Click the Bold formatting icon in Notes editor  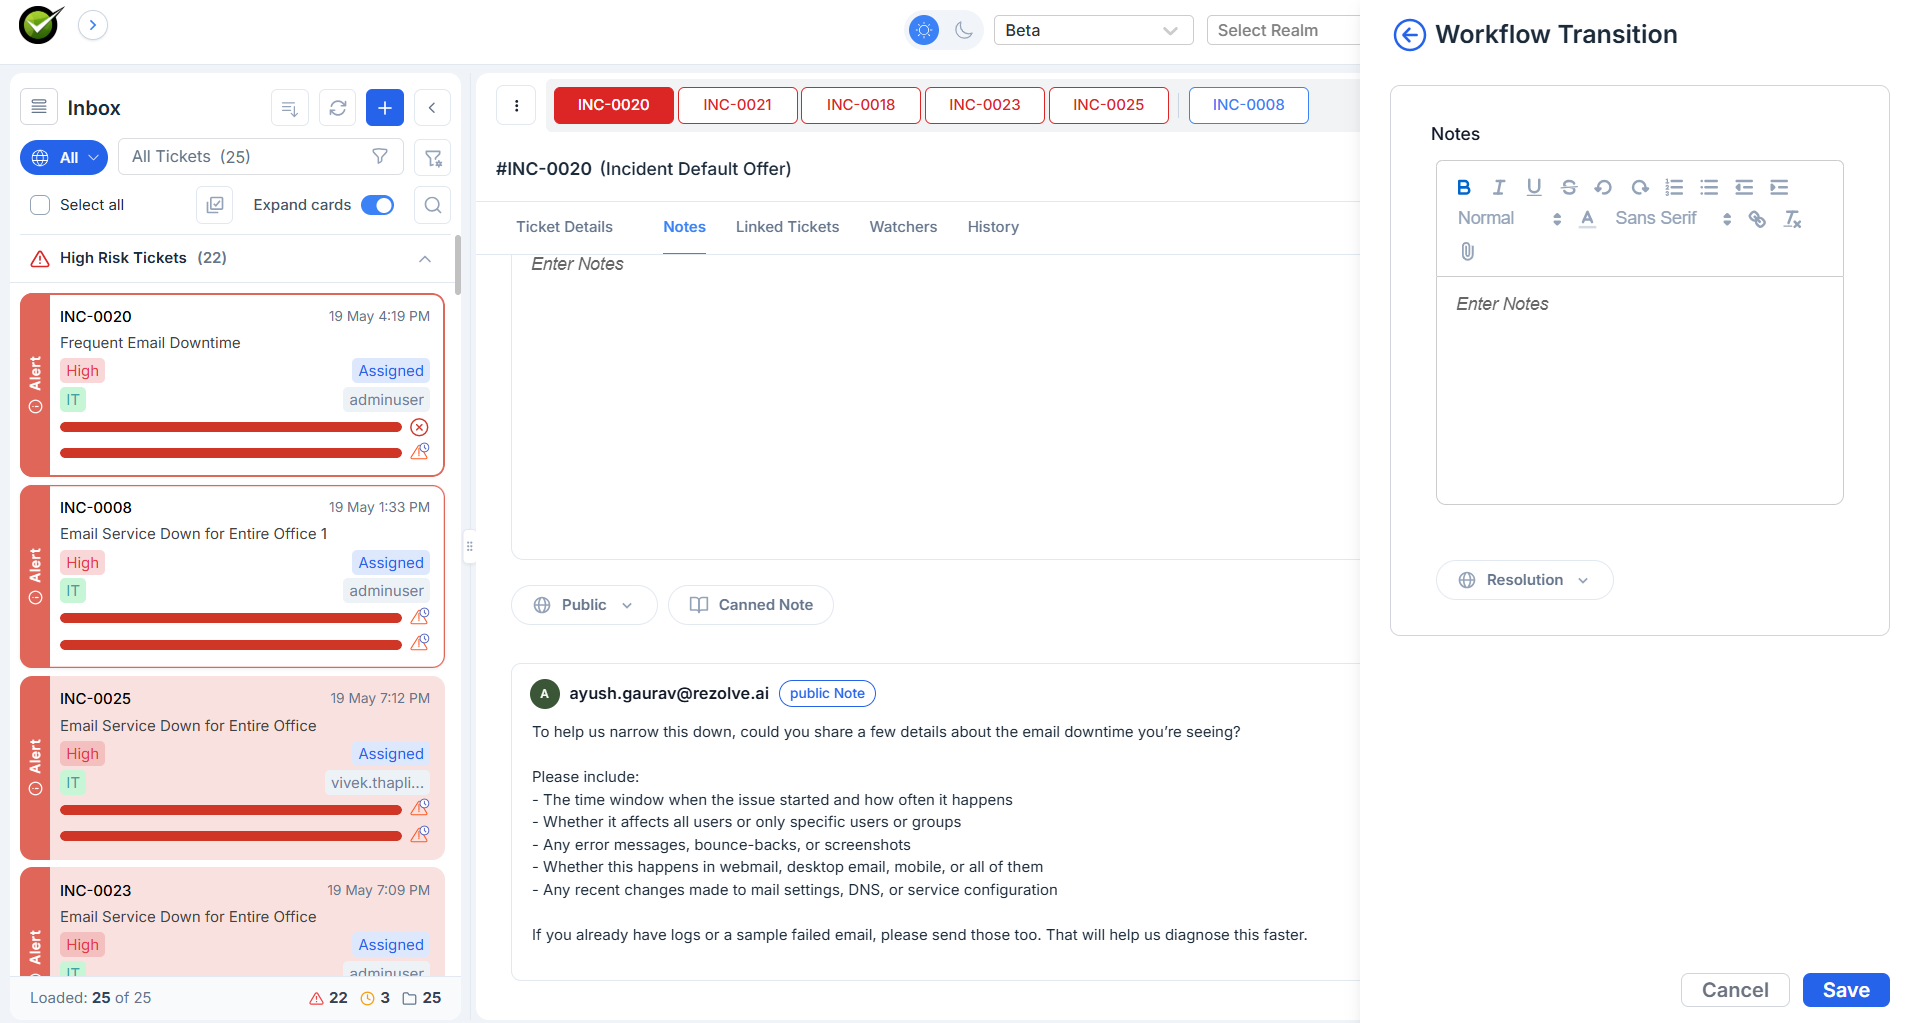(x=1463, y=187)
